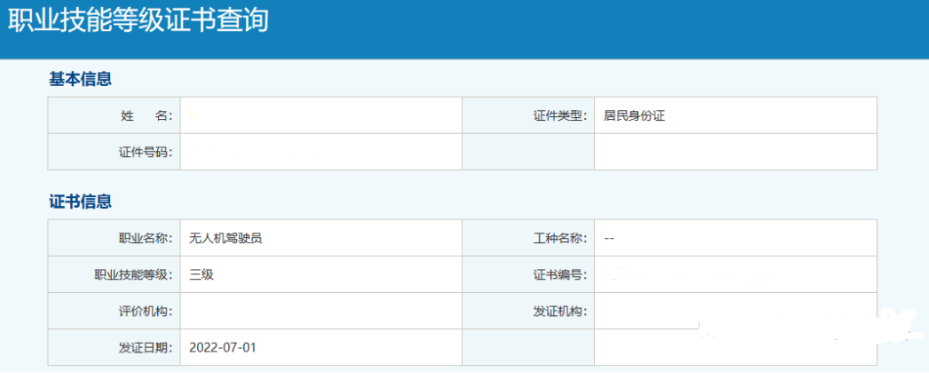This screenshot has height=373, width=929.
Task: Click the 证件类型 label cell
Action: click(528, 115)
